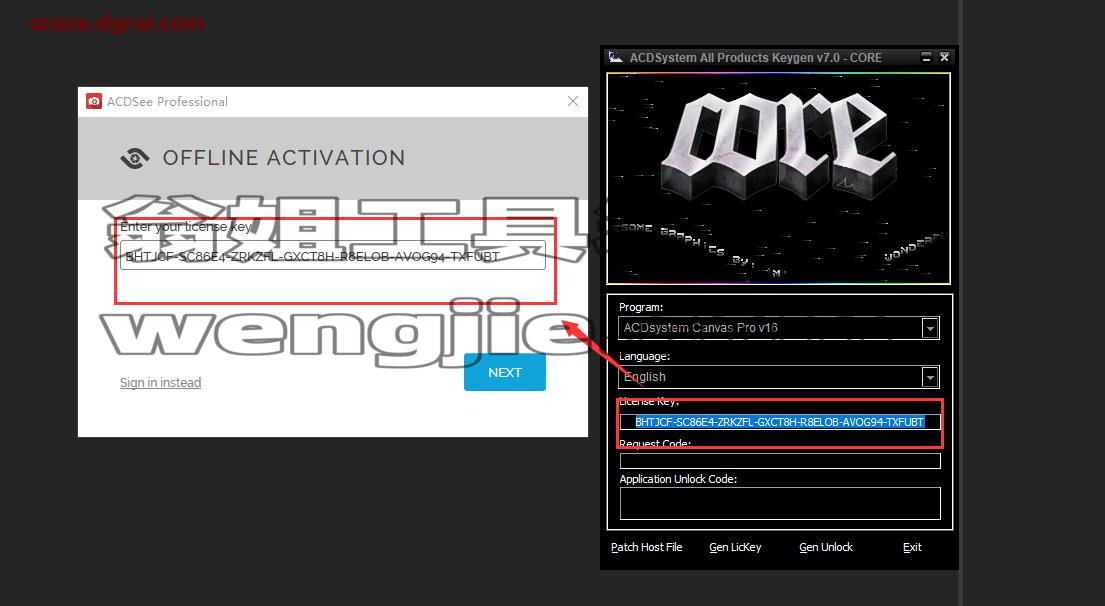Screen dimensions: 1105x606
Task: Select the ACDsystem Canvas Pro v16 combo box
Action: click(779, 328)
